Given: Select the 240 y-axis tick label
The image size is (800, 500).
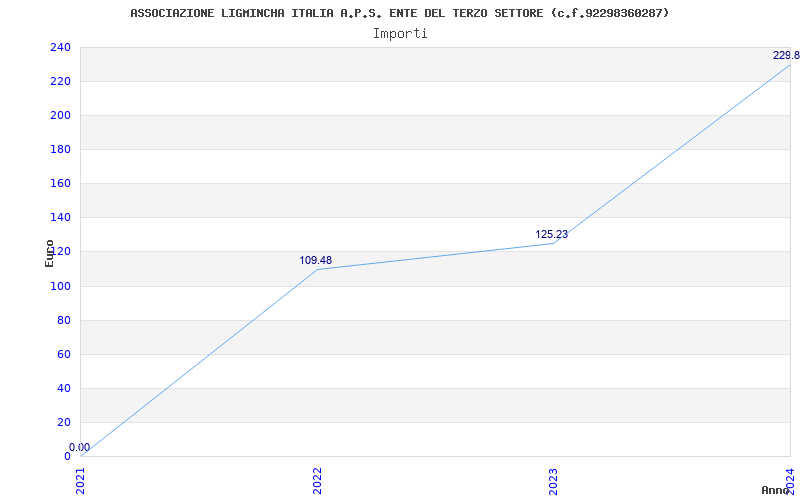Looking at the screenshot, I should click(x=59, y=48).
